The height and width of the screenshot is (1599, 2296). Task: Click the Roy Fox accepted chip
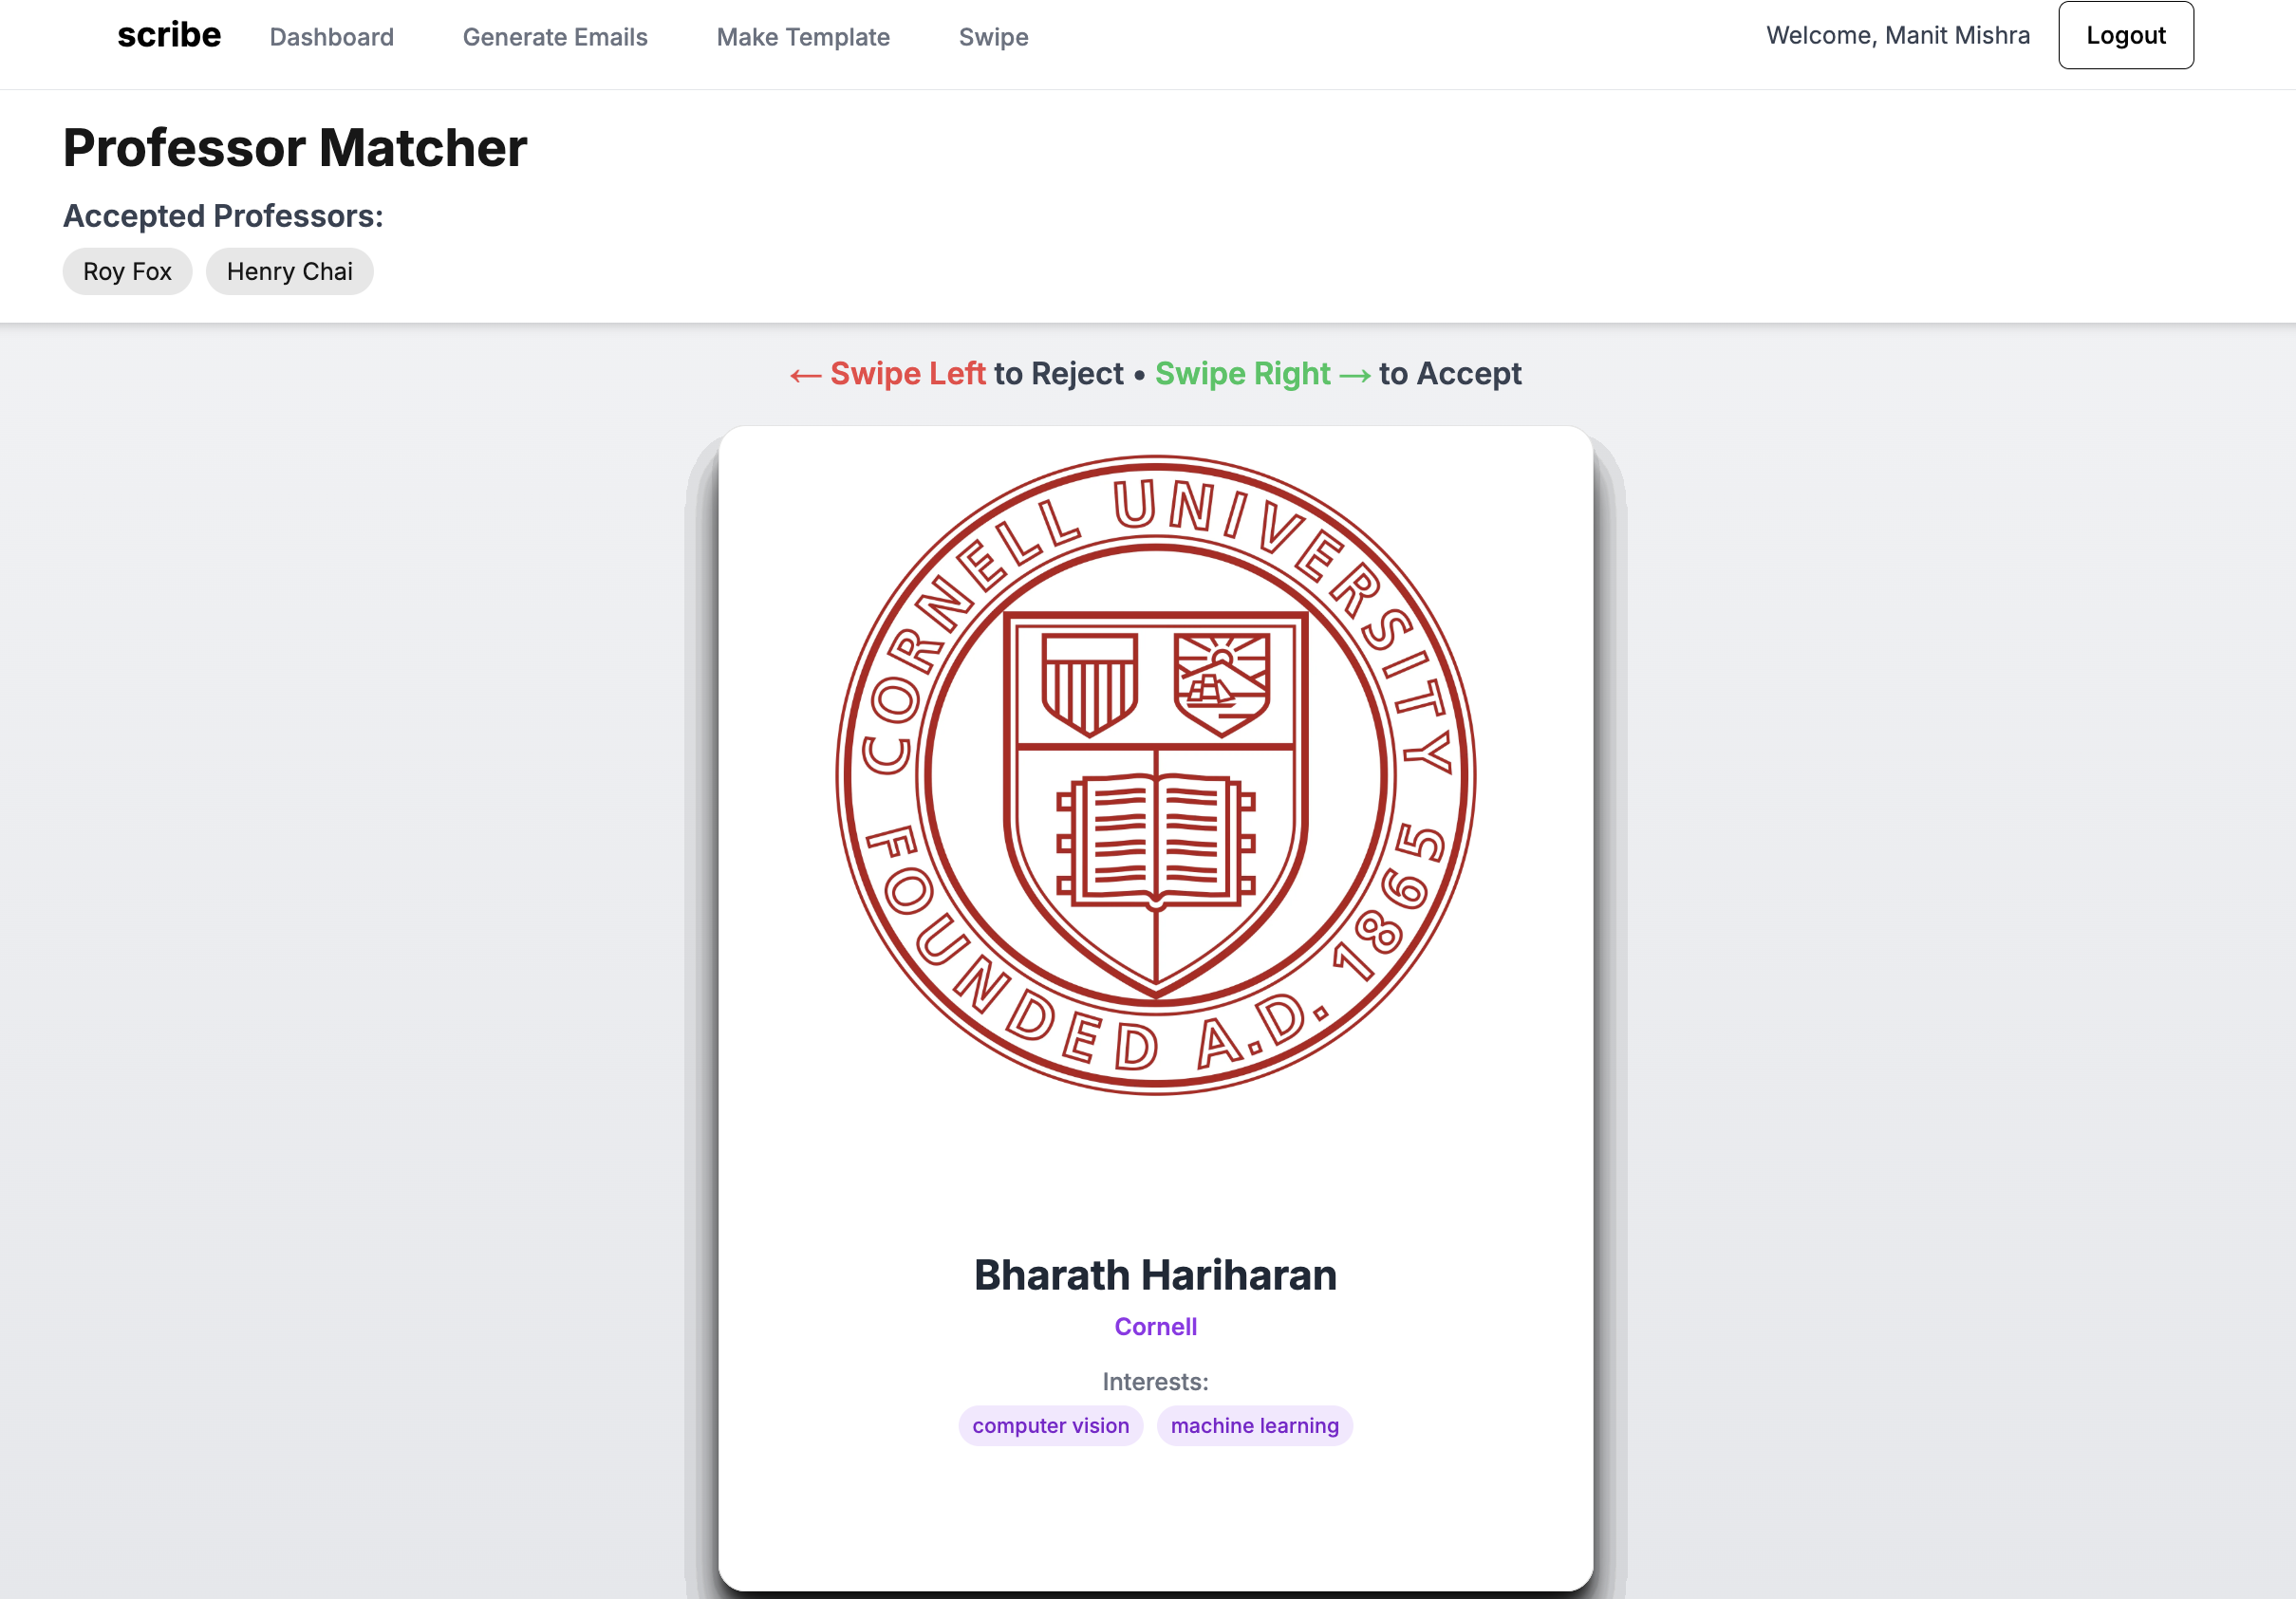(127, 271)
